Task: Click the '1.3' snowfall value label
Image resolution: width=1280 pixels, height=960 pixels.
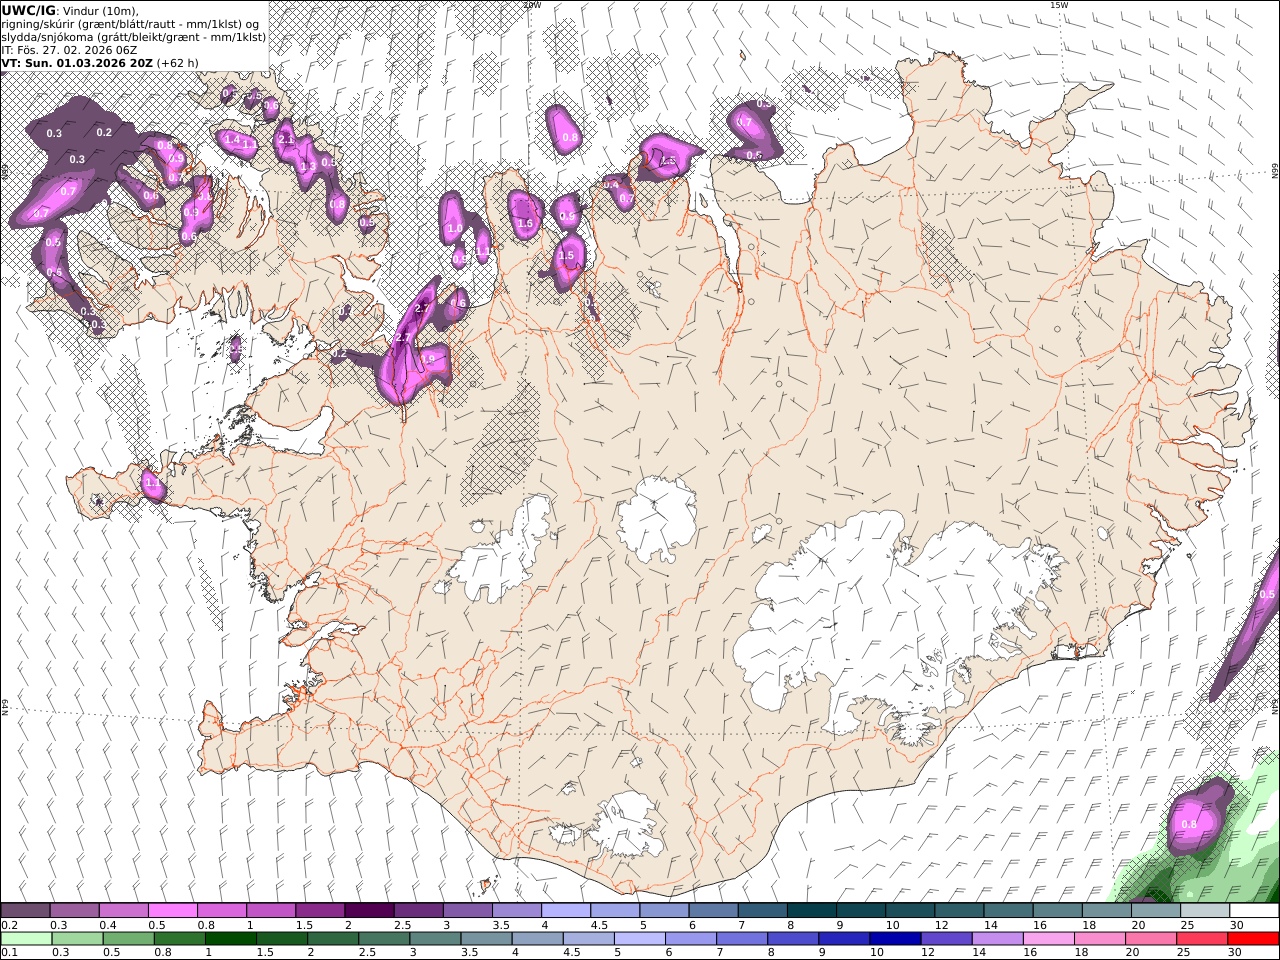Action: [309, 166]
